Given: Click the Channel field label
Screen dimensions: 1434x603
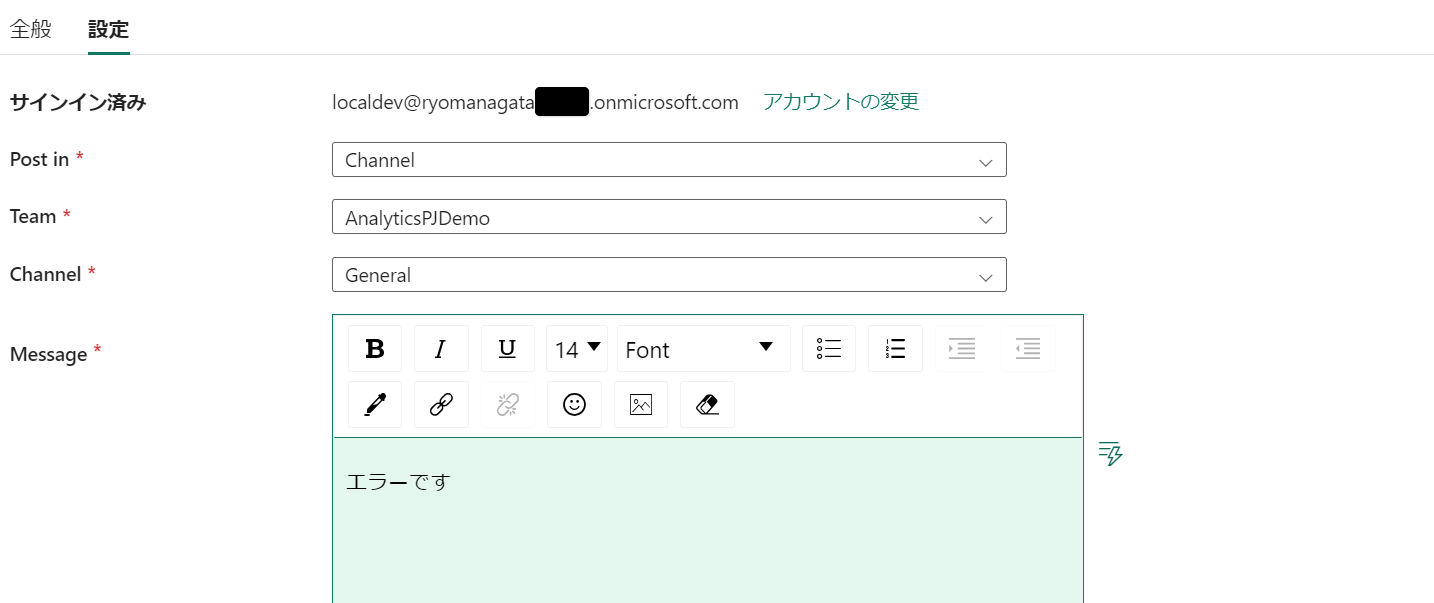Looking at the screenshot, I should (x=45, y=274).
